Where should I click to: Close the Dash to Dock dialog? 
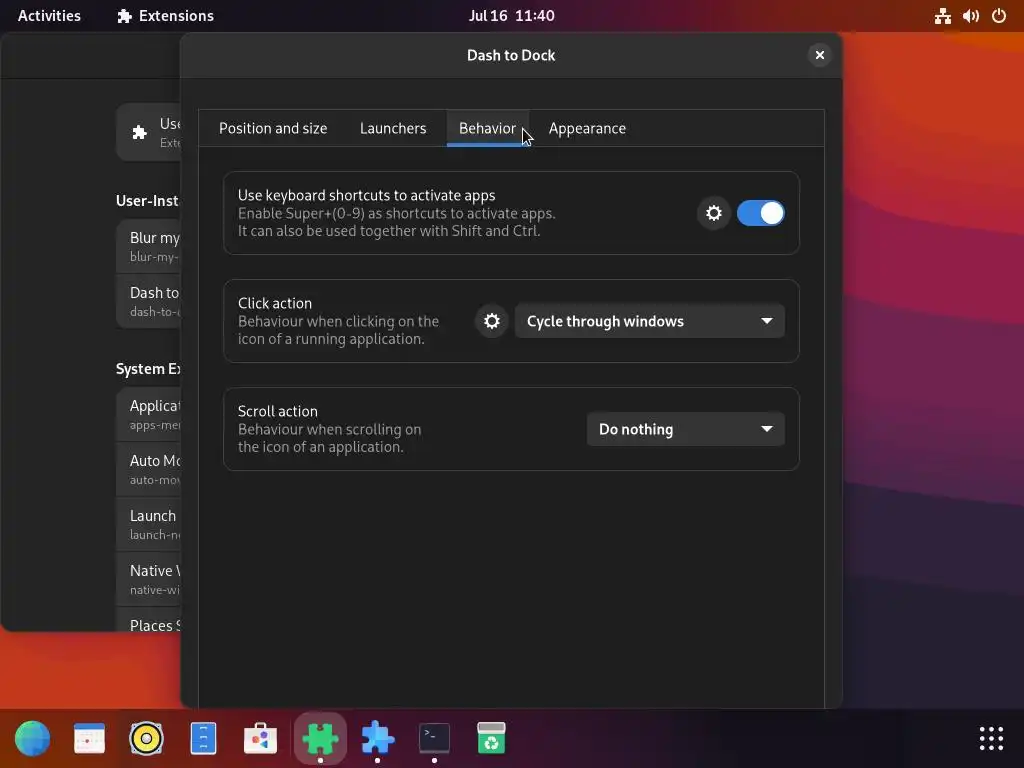[820, 56]
